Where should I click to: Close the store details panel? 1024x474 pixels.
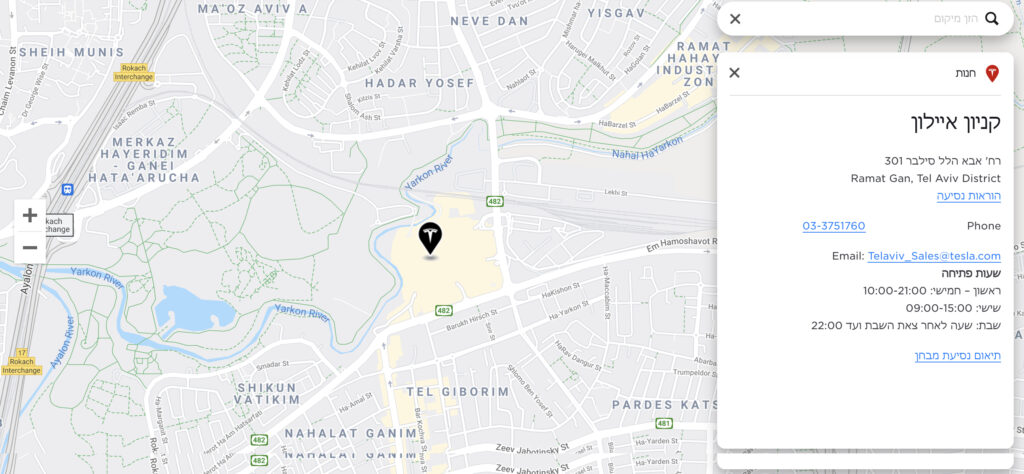(x=734, y=72)
